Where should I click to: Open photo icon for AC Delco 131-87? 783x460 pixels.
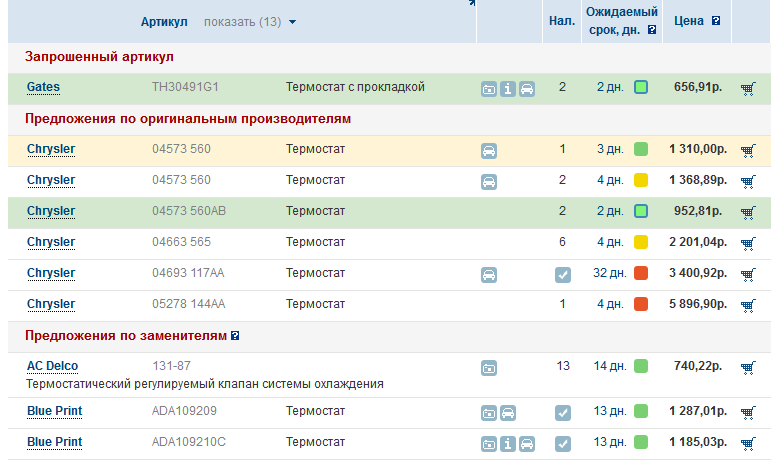[489, 368]
